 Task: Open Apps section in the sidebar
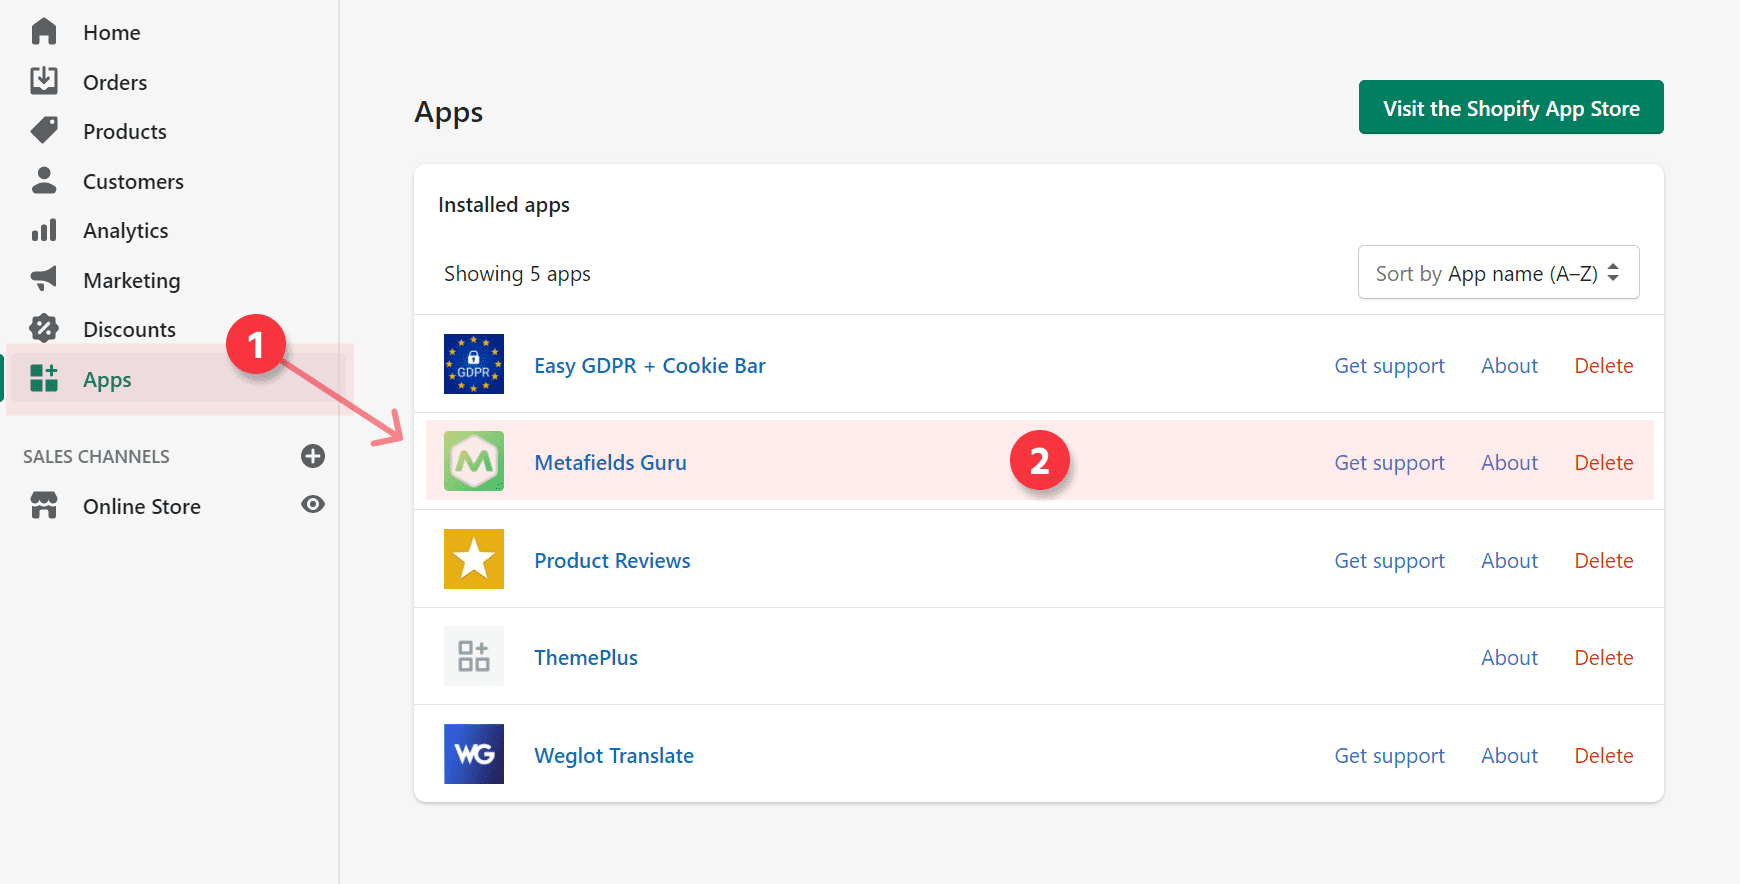tap(107, 380)
